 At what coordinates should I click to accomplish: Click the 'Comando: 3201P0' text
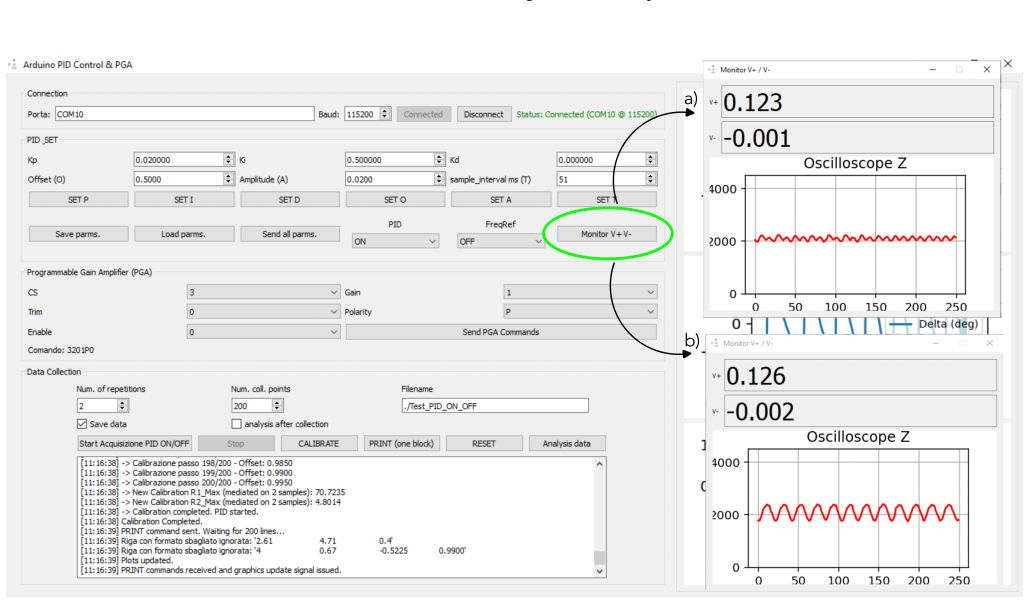60,350
